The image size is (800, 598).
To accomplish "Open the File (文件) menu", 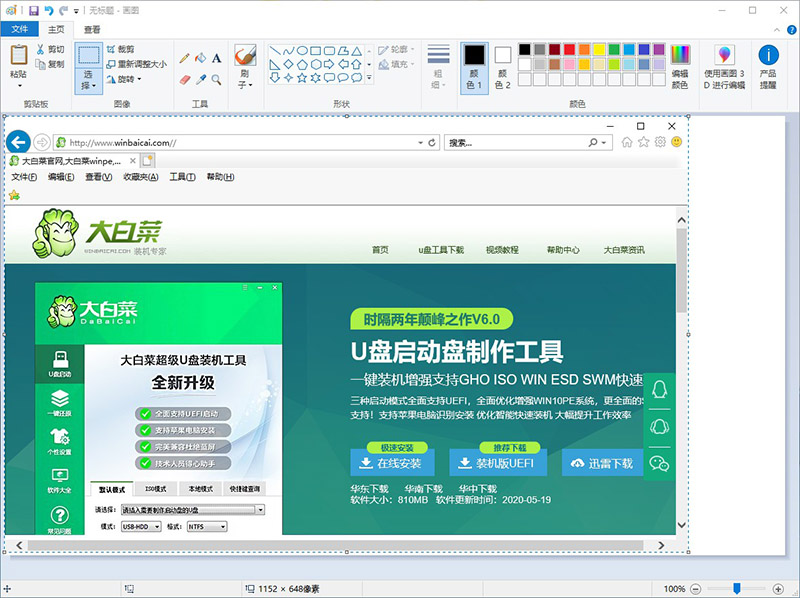I will [x=20, y=30].
